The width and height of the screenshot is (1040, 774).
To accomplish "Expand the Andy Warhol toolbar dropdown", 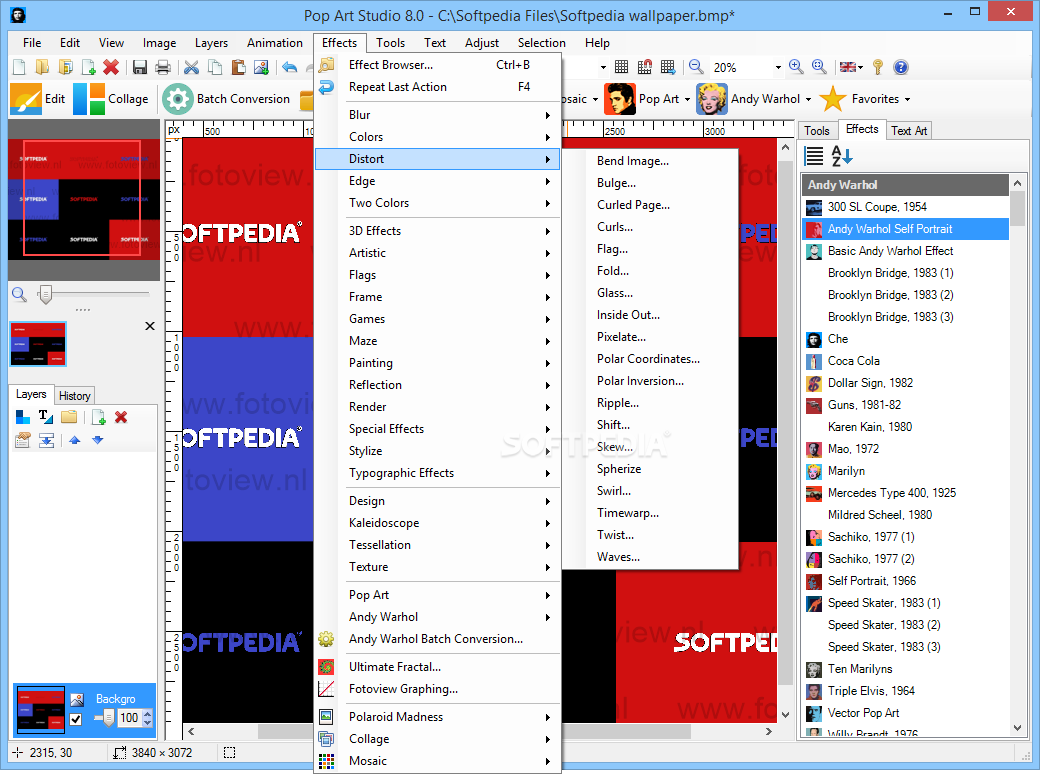I will click(808, 99).
